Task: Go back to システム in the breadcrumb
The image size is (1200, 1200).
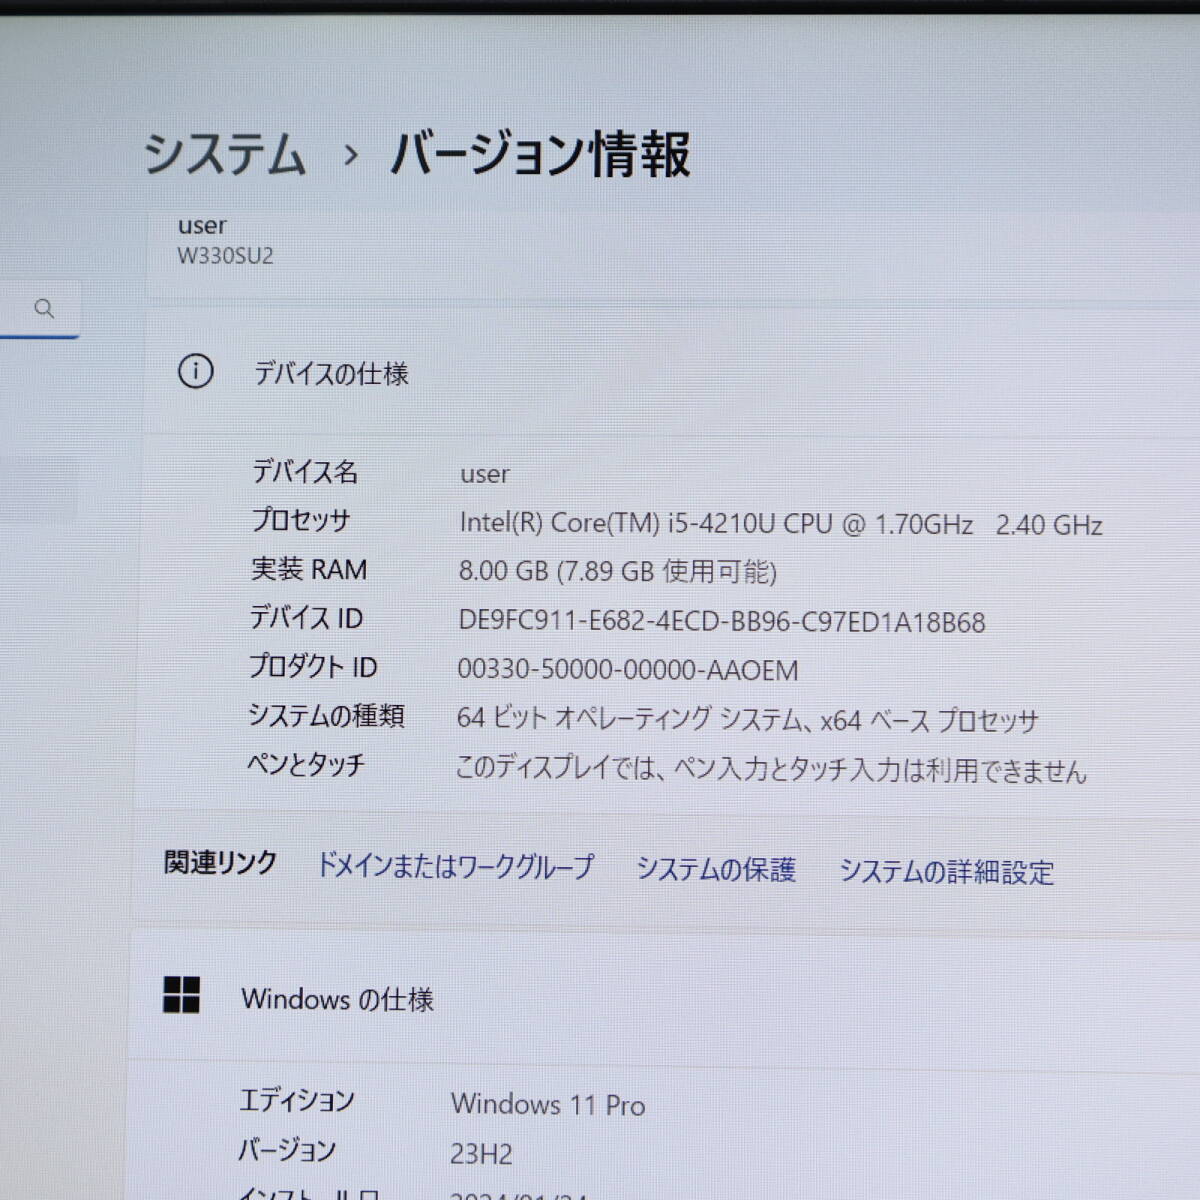Action: [224, 154]
